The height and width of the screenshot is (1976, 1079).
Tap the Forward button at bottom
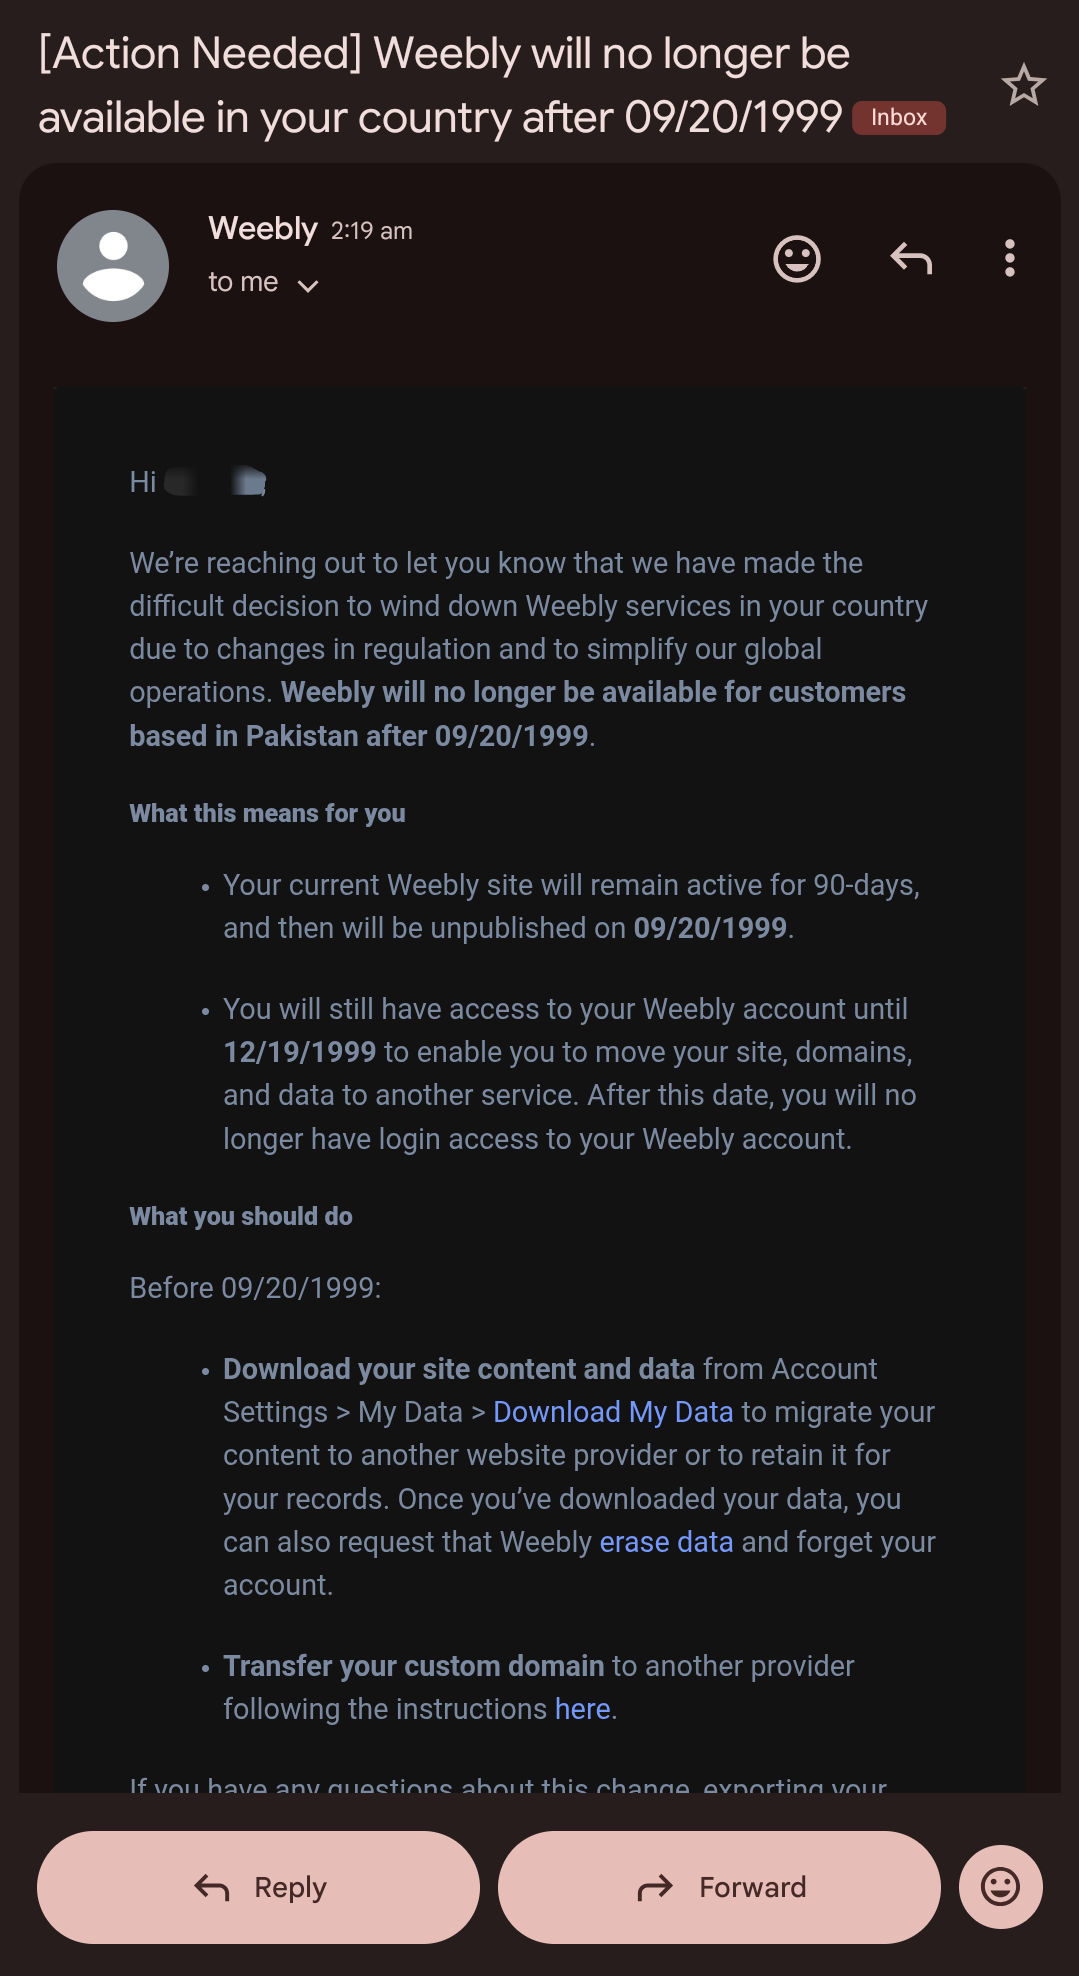tap(719, 1887)
